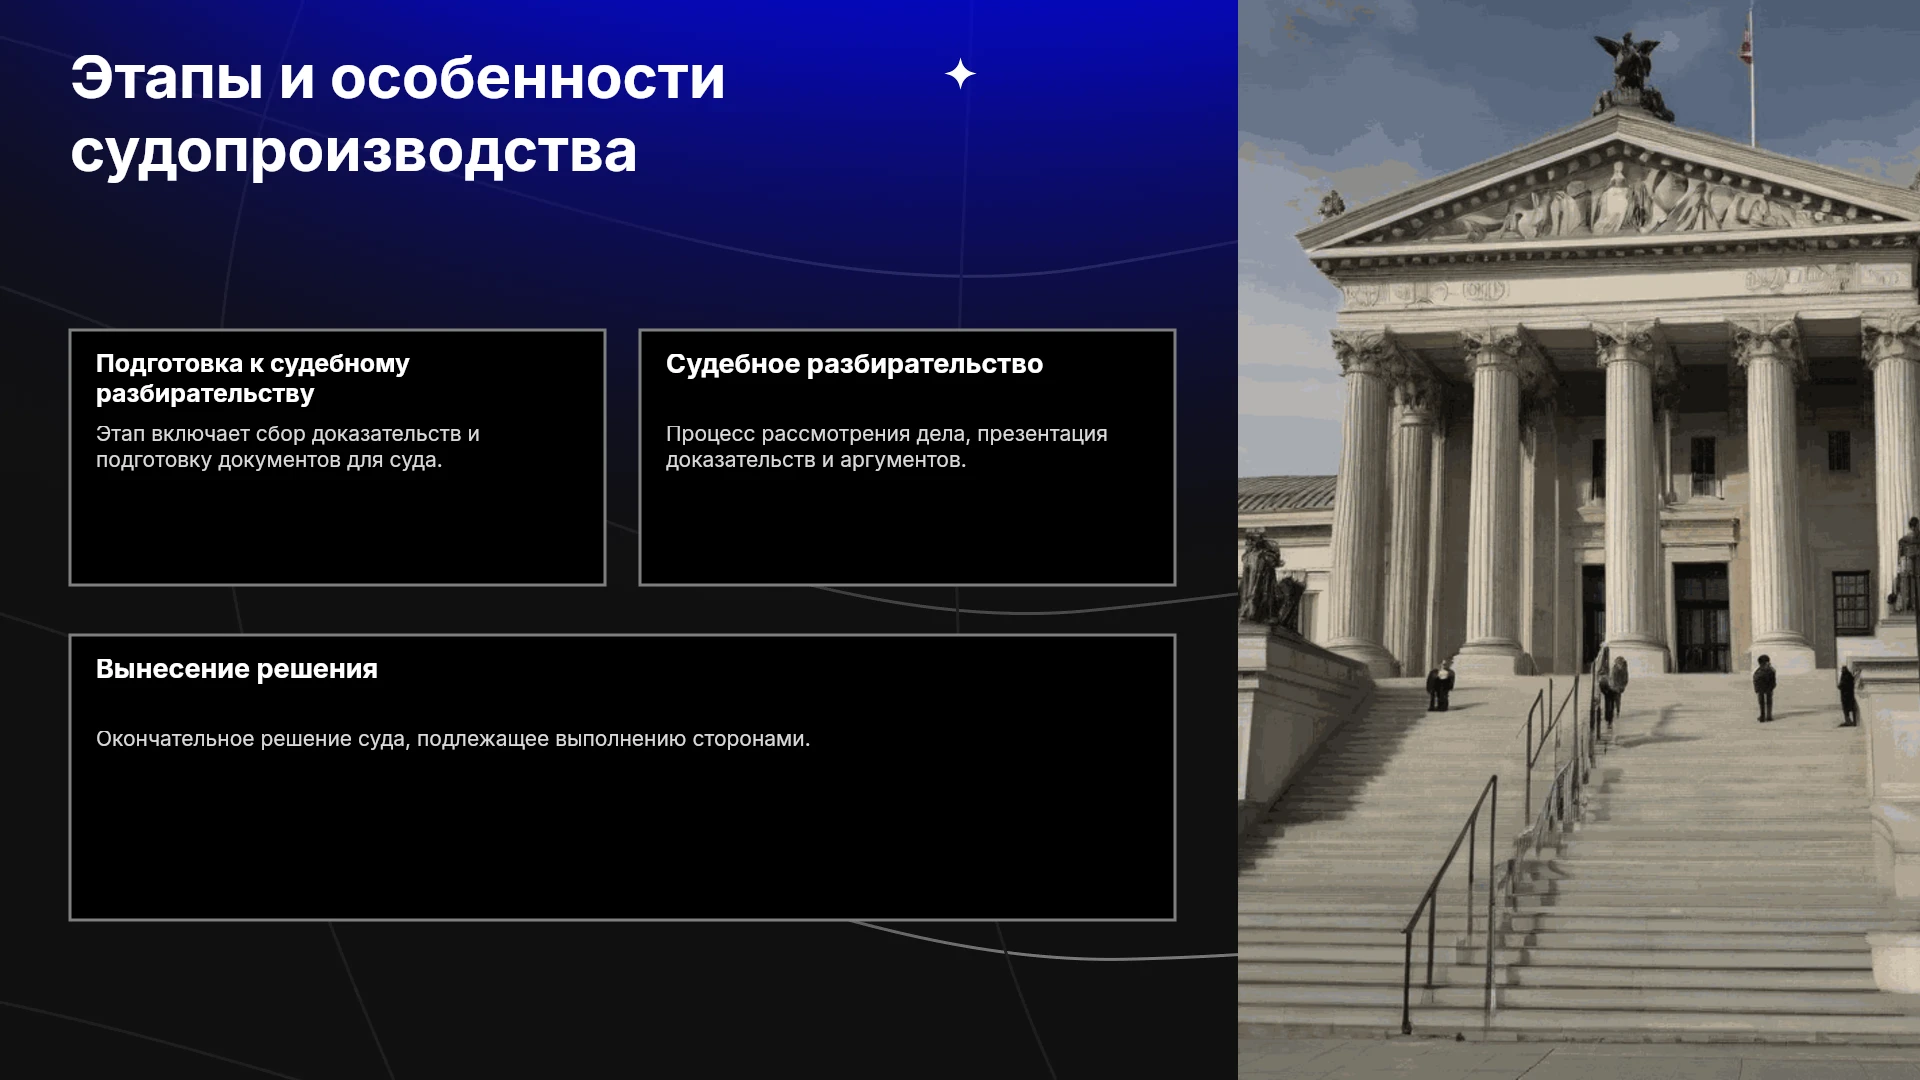Click the word 'судопроизводства' in the title
The image size is (1920, 1080).
click(354, 152)
